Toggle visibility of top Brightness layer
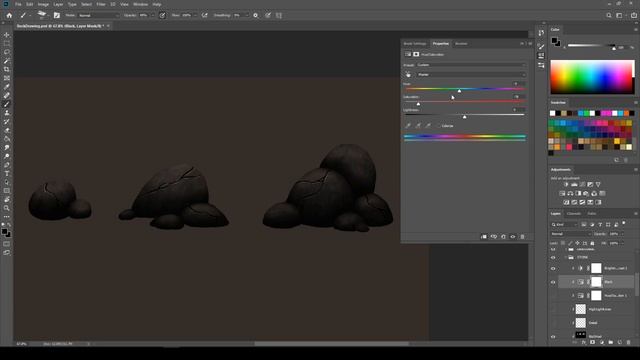Viewport: 640px width, 360px height. tap(553, 268)
